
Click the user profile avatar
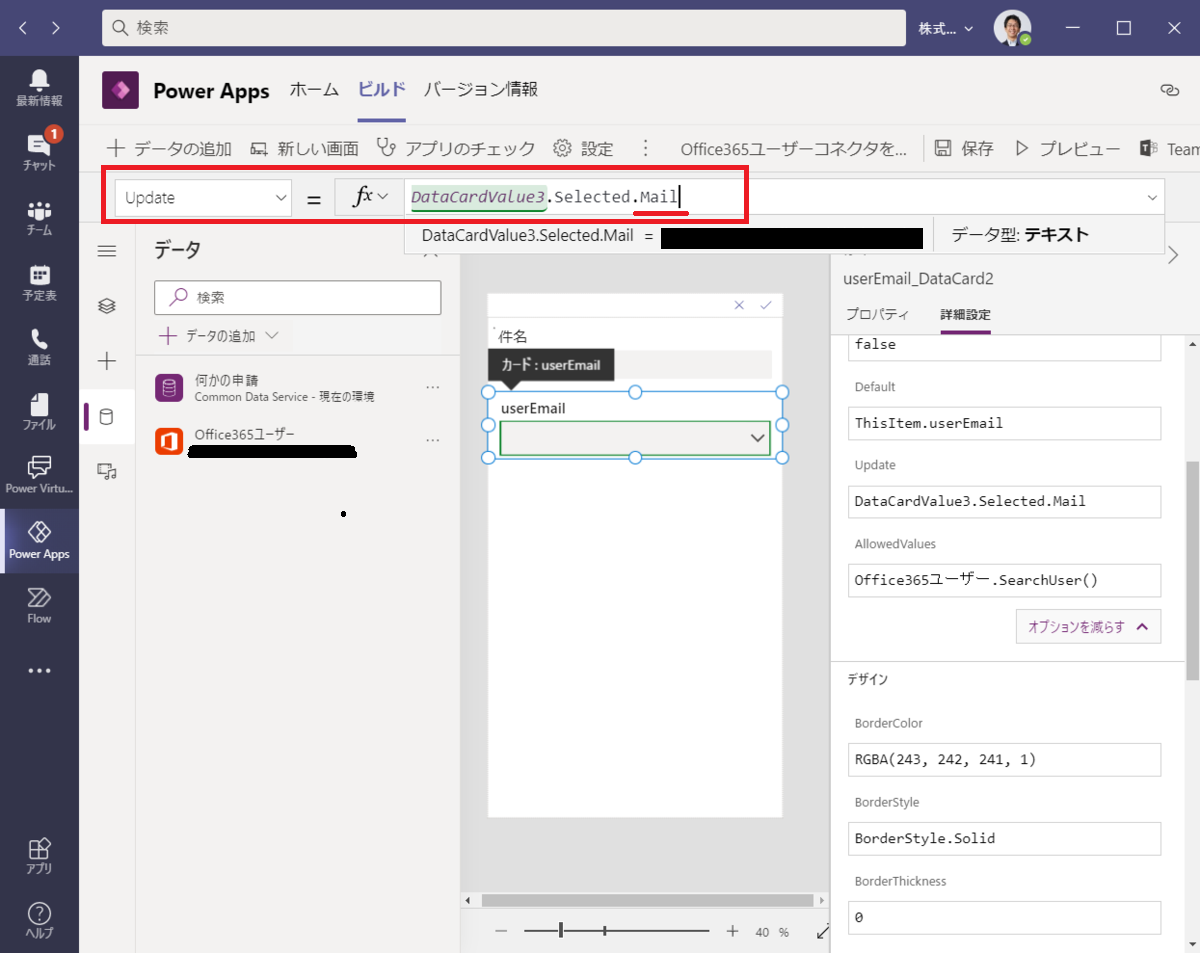pos(1012,28)
